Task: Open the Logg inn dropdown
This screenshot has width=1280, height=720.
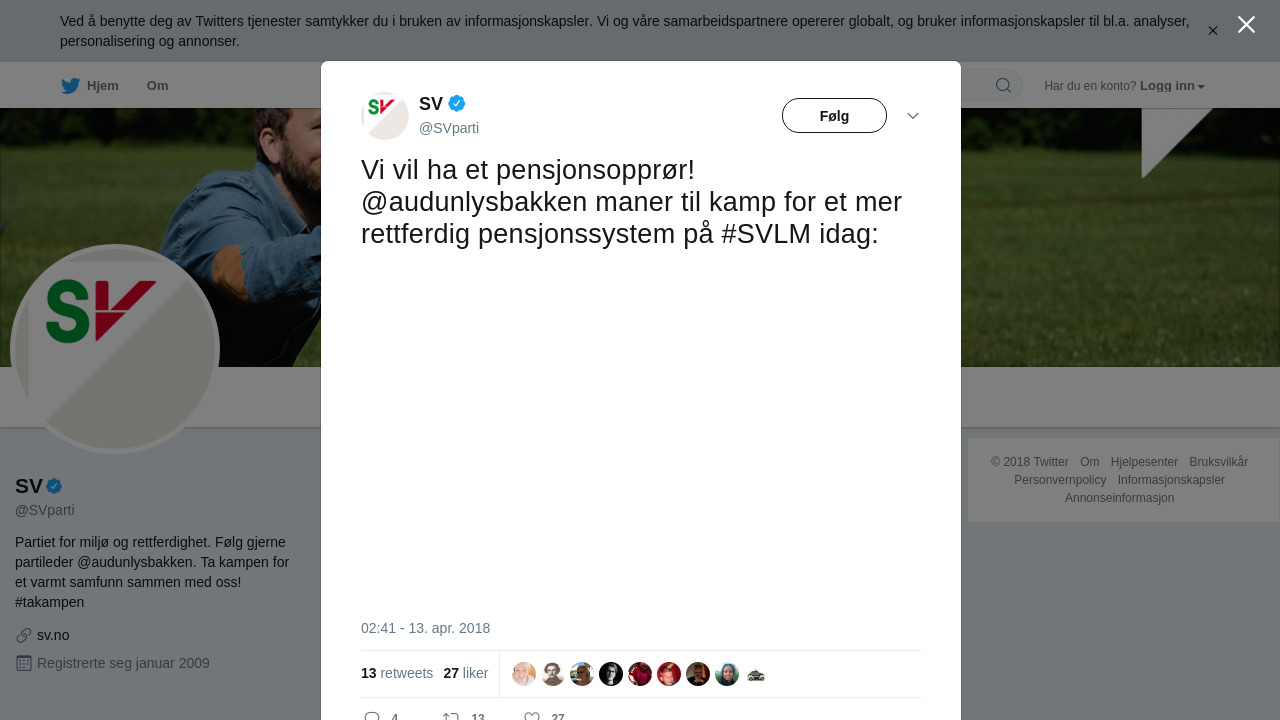Action: pos(1172,86)
